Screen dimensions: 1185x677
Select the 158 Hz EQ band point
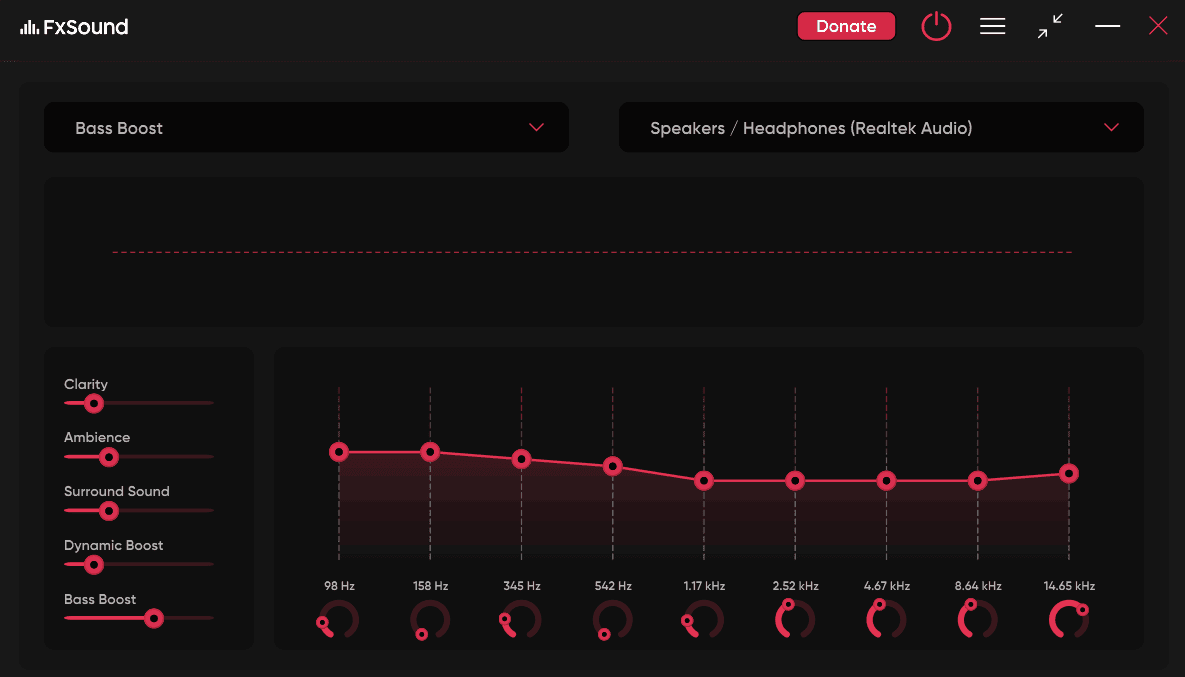[x=430, y=452]
